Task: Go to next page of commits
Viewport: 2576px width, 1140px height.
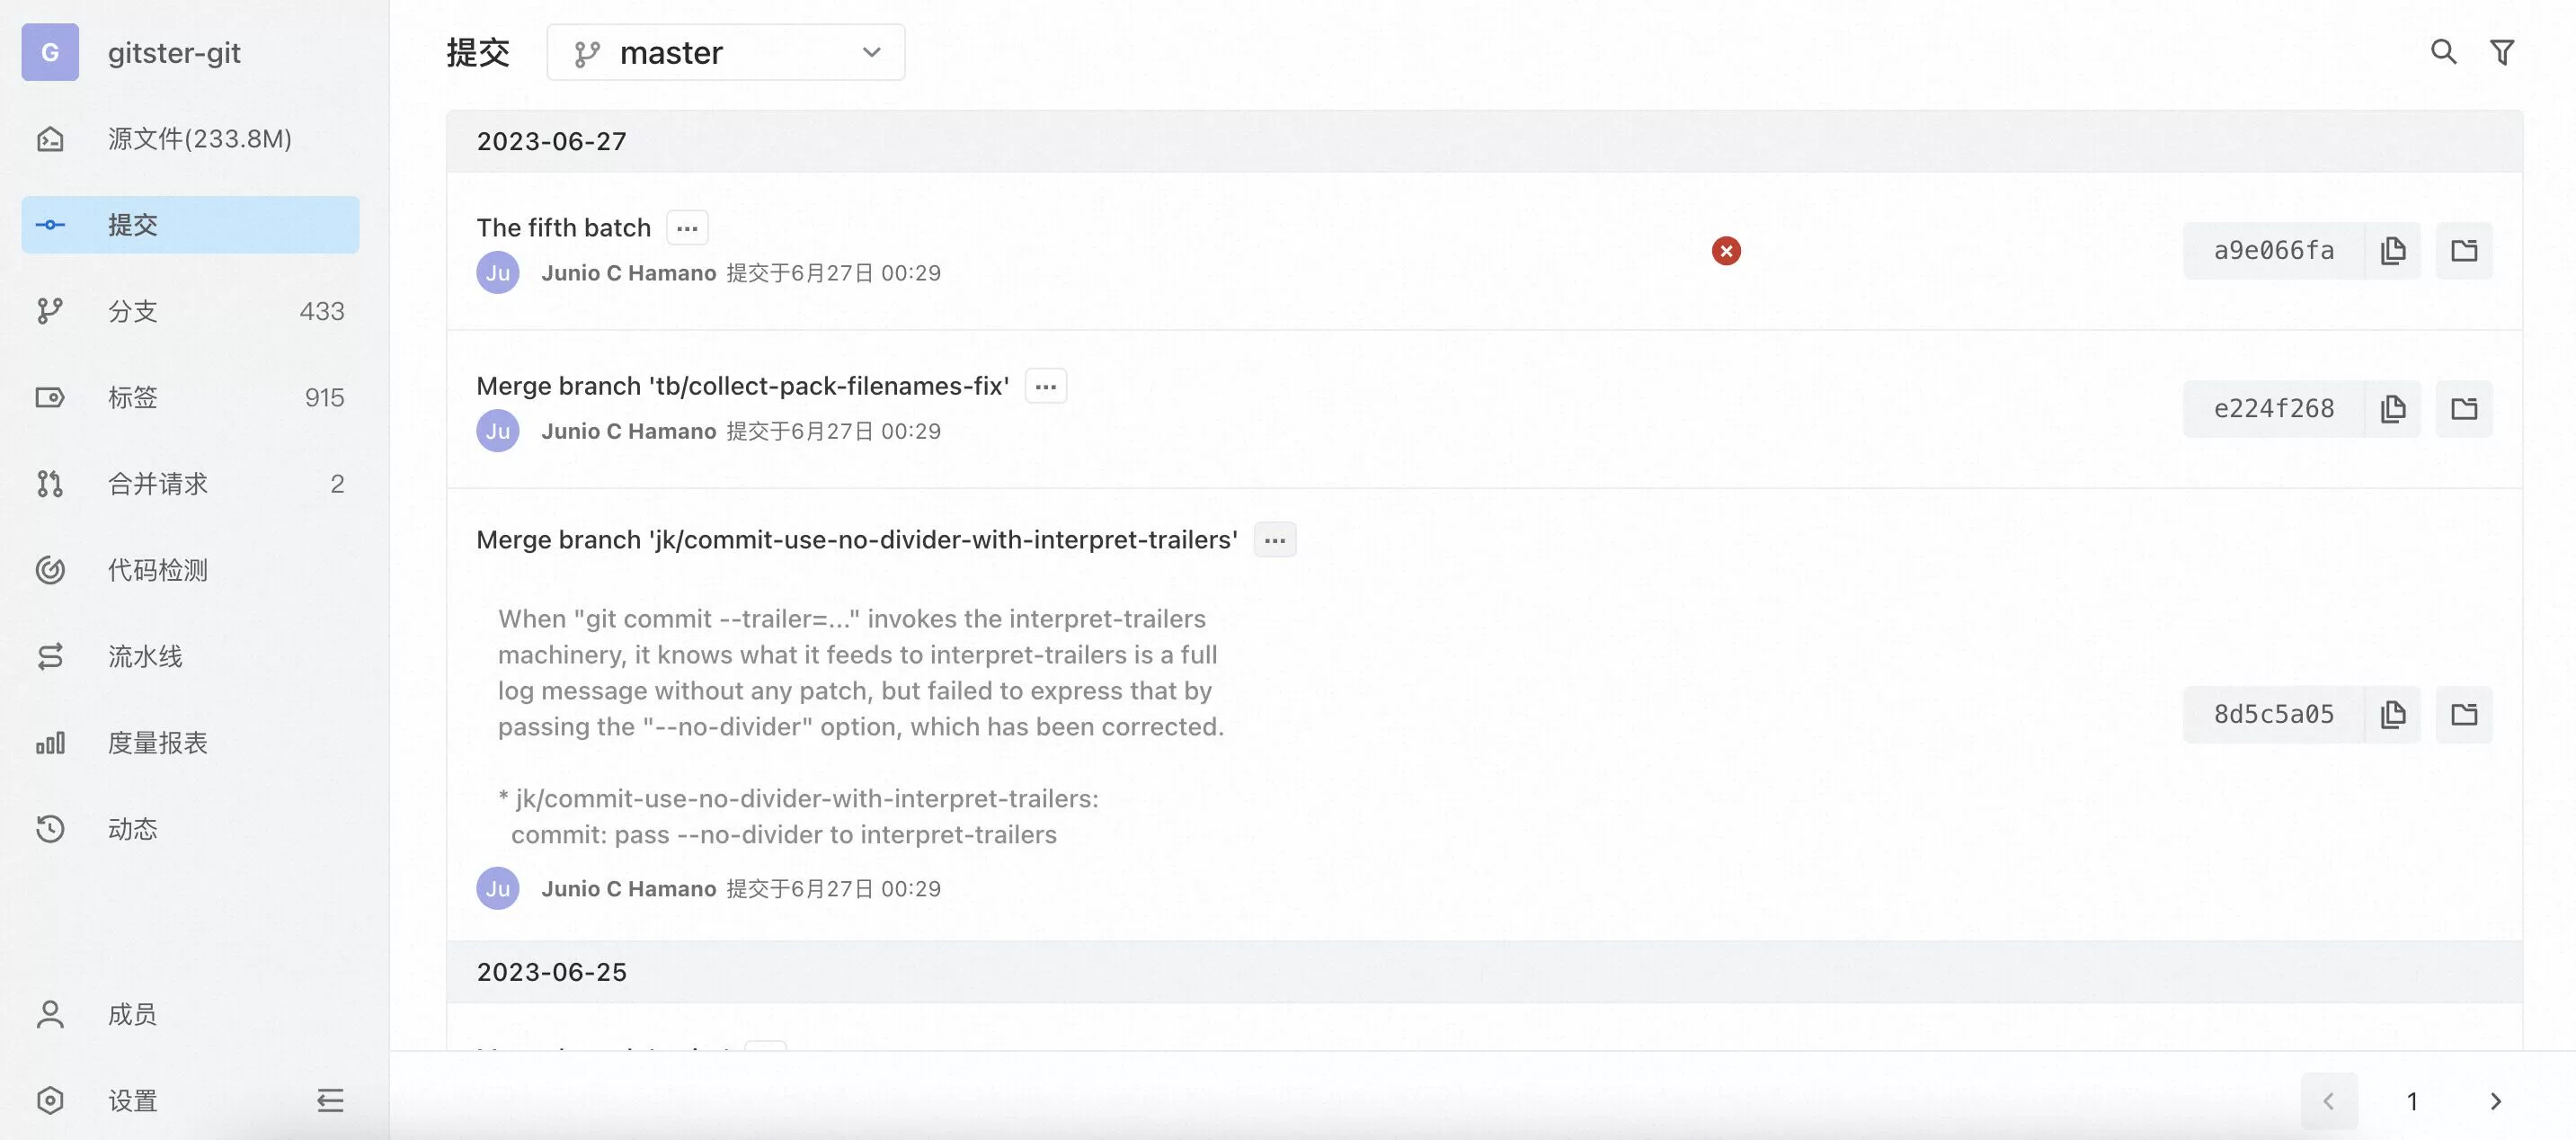Action: coord(2495,1100)
